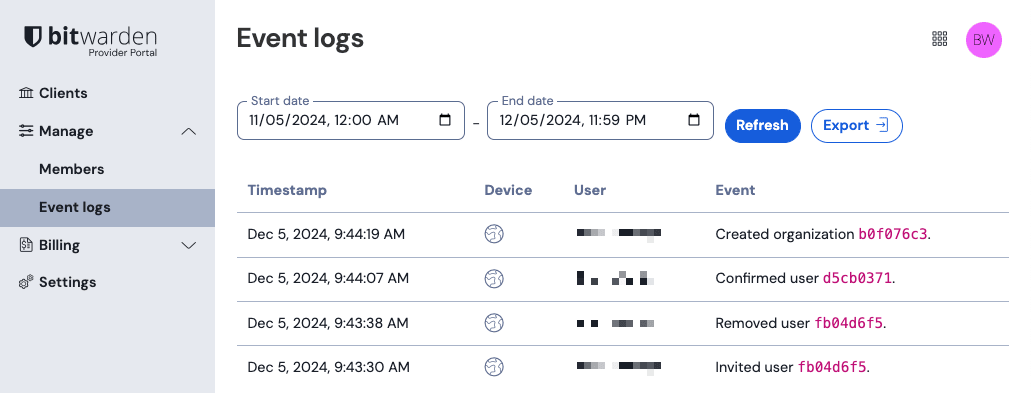
Task: Expand the Billing section chevron
Action: [189, 245]
